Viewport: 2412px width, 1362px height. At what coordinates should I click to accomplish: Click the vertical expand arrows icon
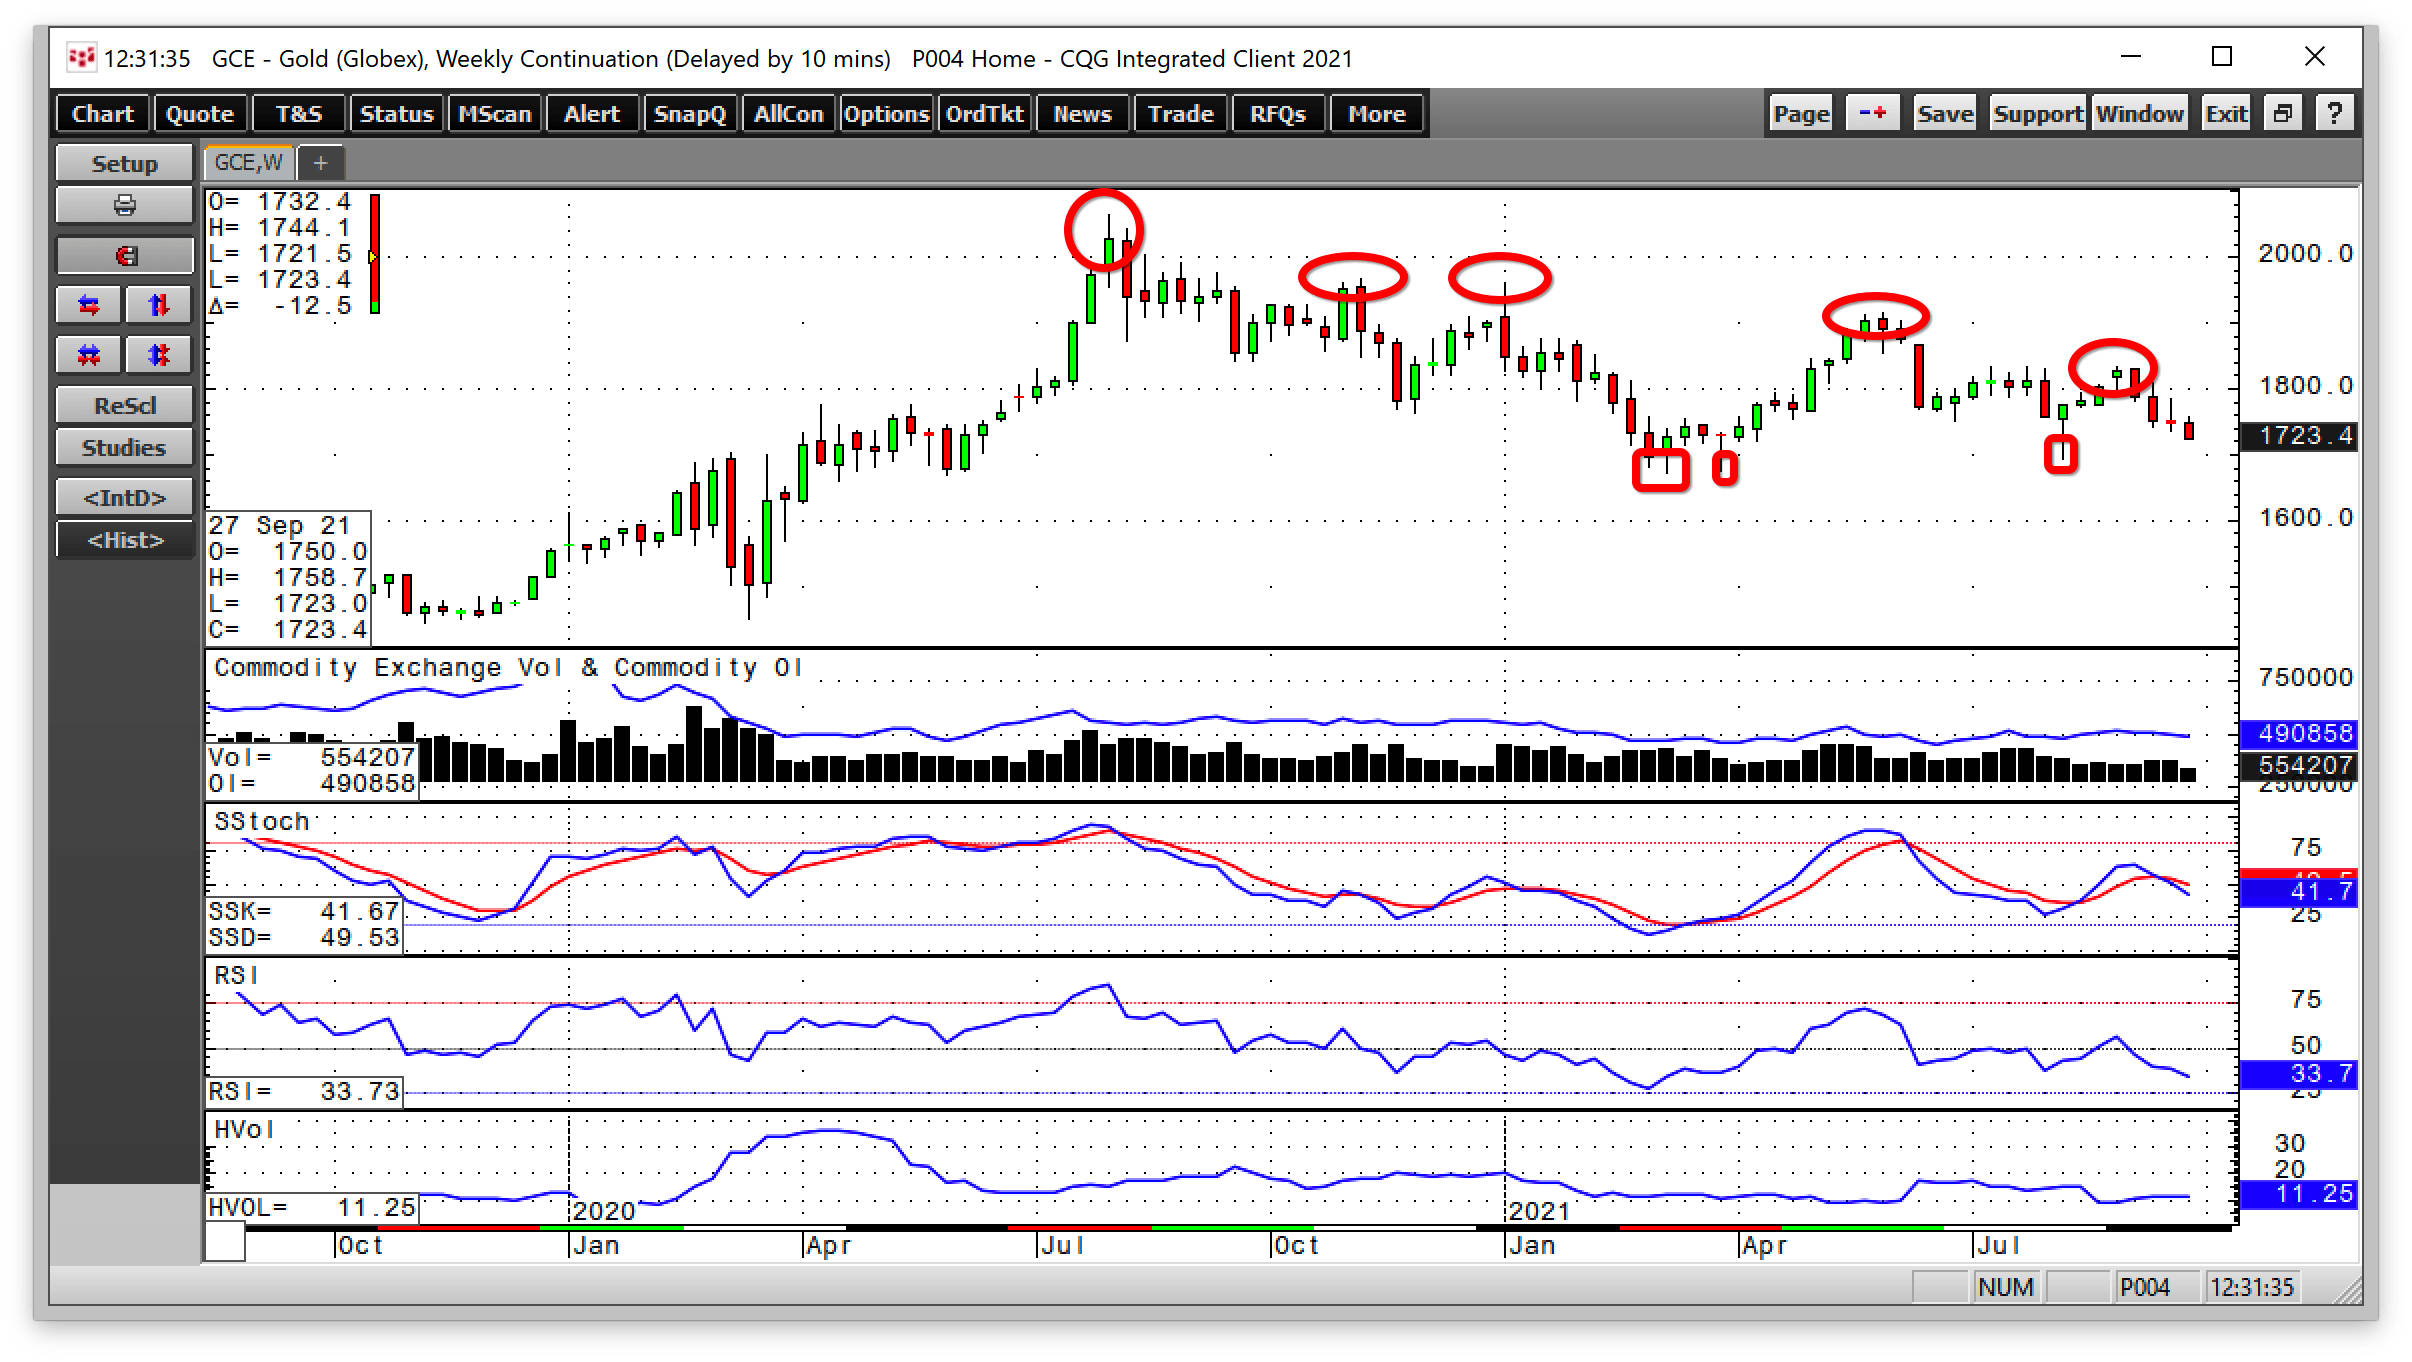tap(159, 305)
